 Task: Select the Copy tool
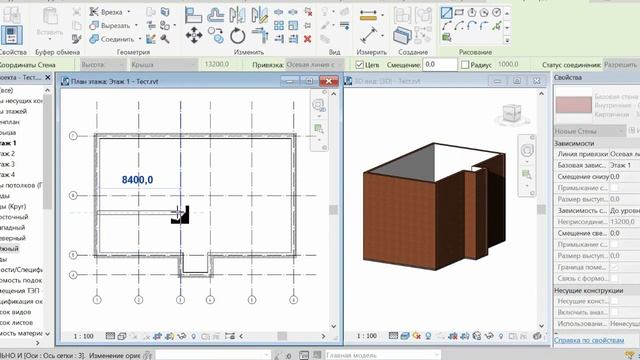[x=216, y=36]
